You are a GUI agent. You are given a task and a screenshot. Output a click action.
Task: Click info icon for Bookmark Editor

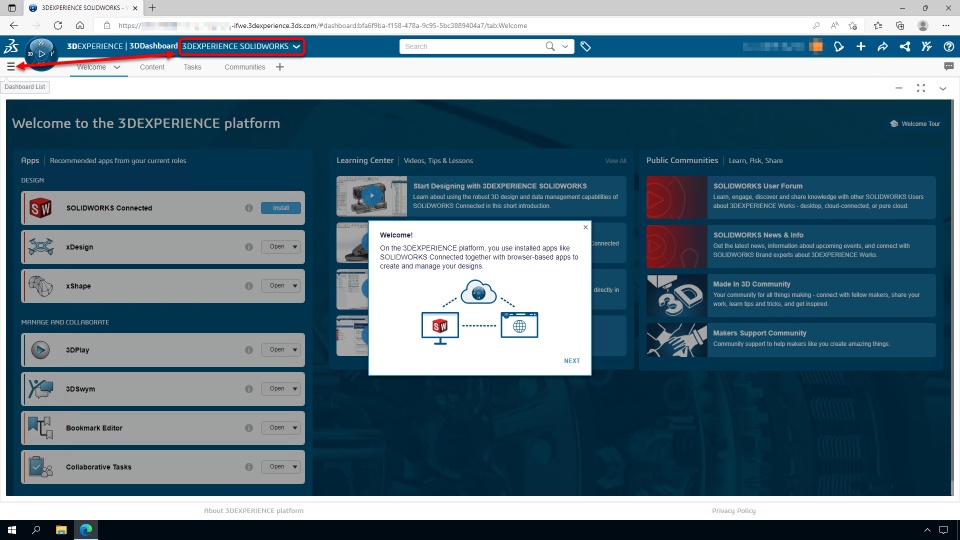(x=249, y=428)
